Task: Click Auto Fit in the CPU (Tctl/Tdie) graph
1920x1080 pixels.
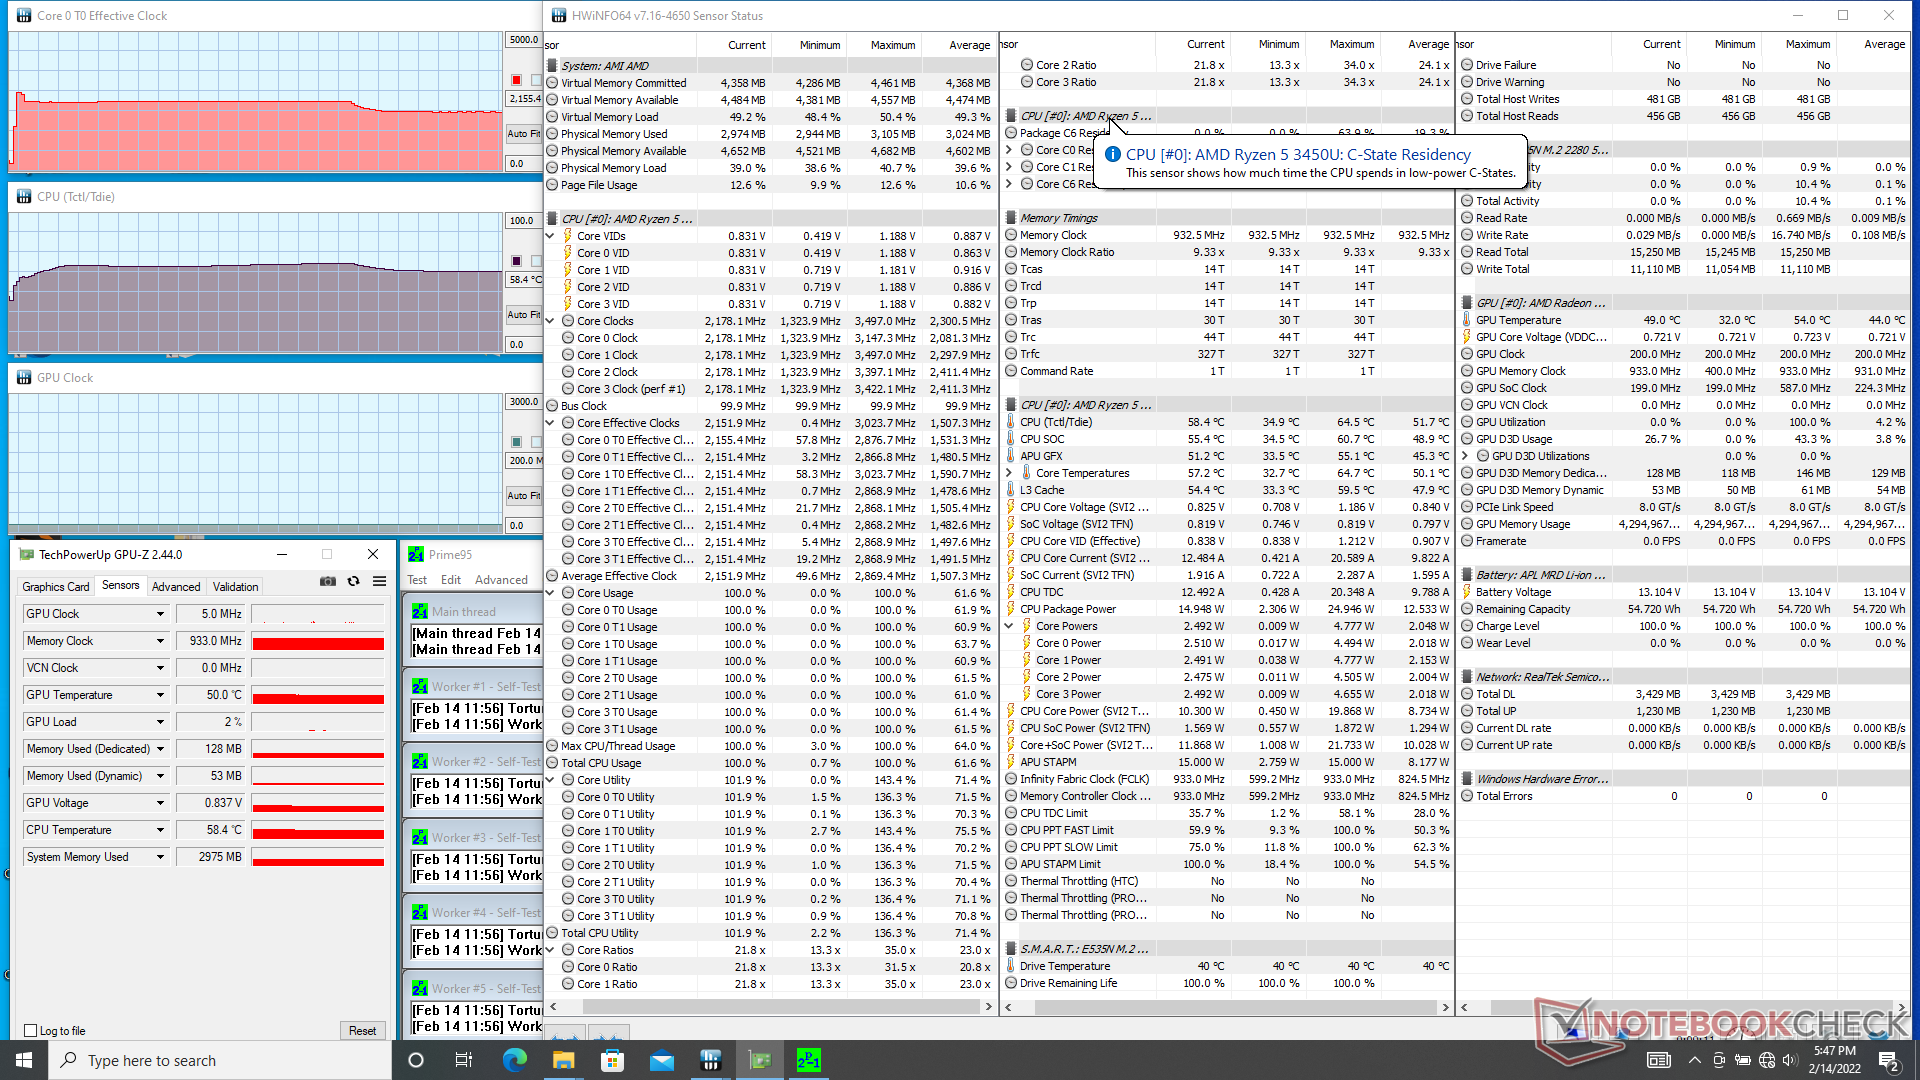Action: point(523,314)
